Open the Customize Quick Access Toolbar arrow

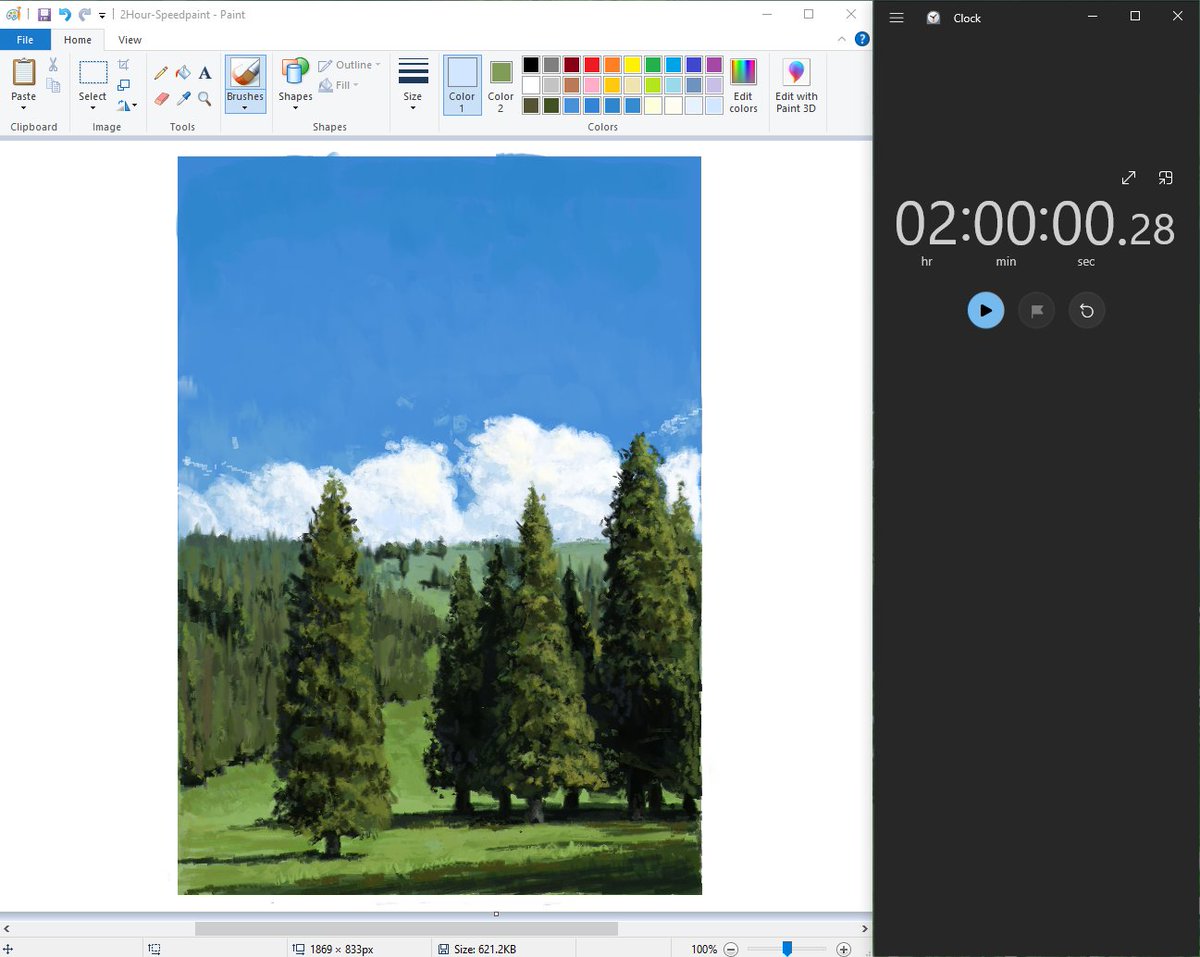[102, 16]
